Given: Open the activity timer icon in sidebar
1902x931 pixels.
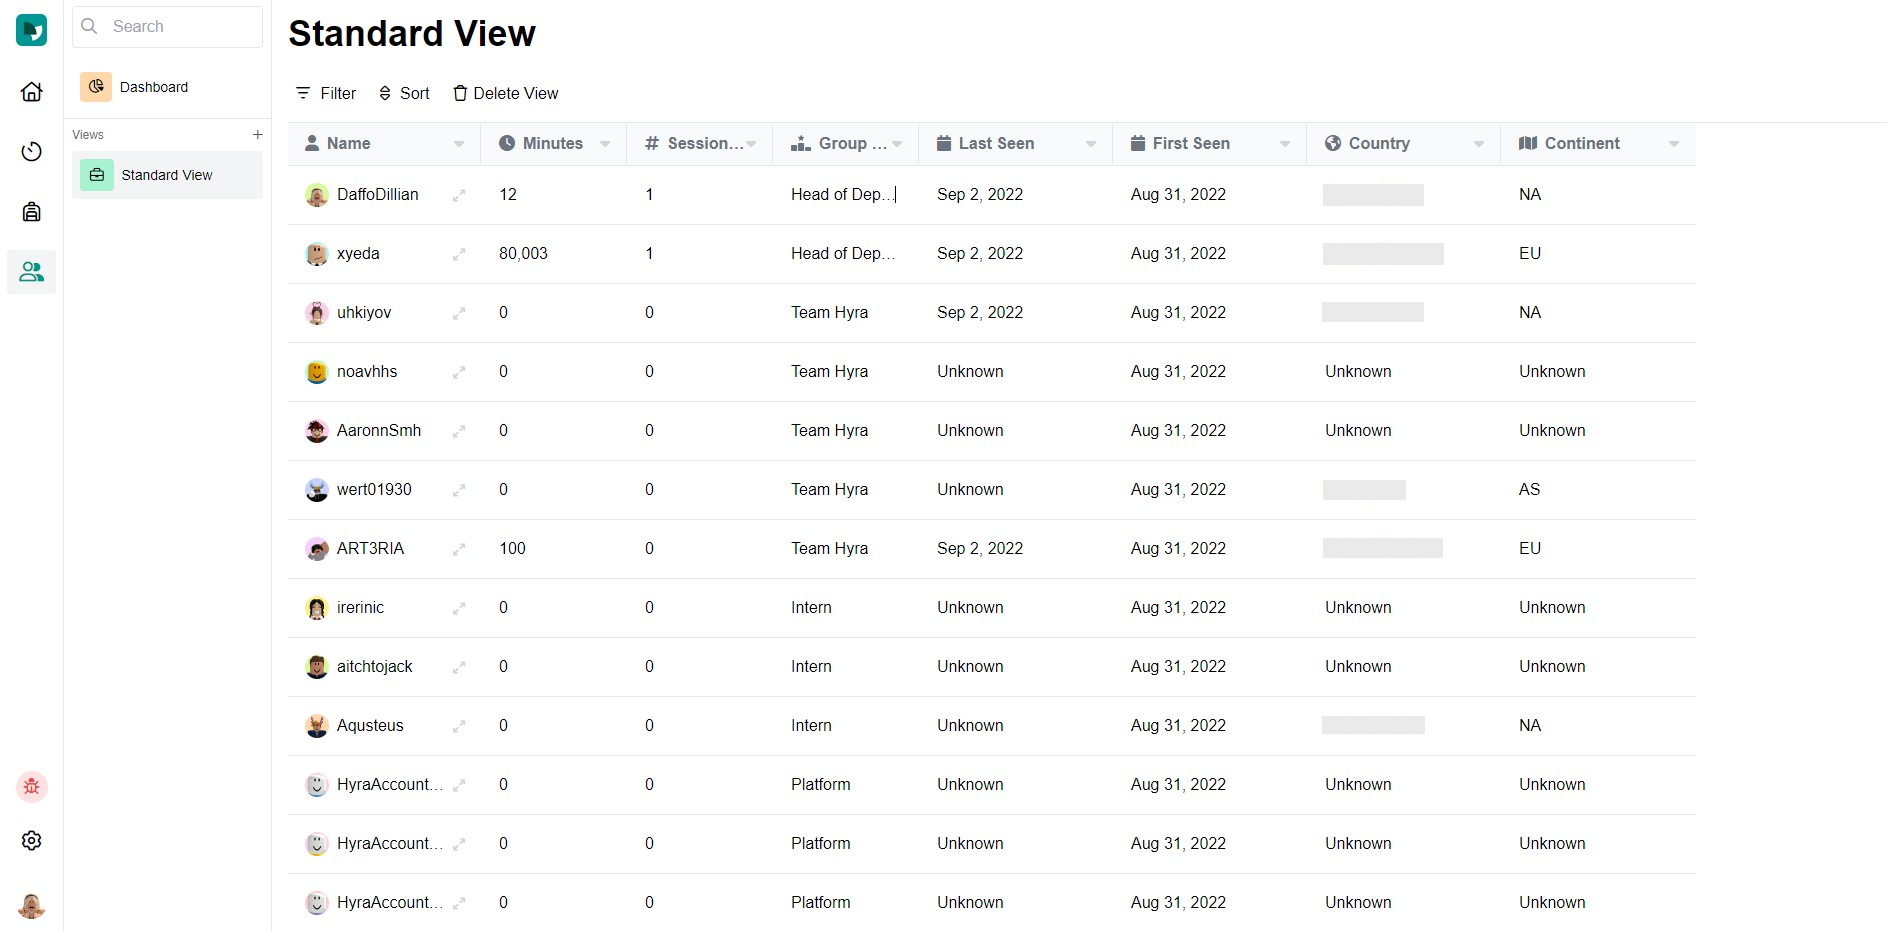Looking at the screenshot, I should click(32, 152).
